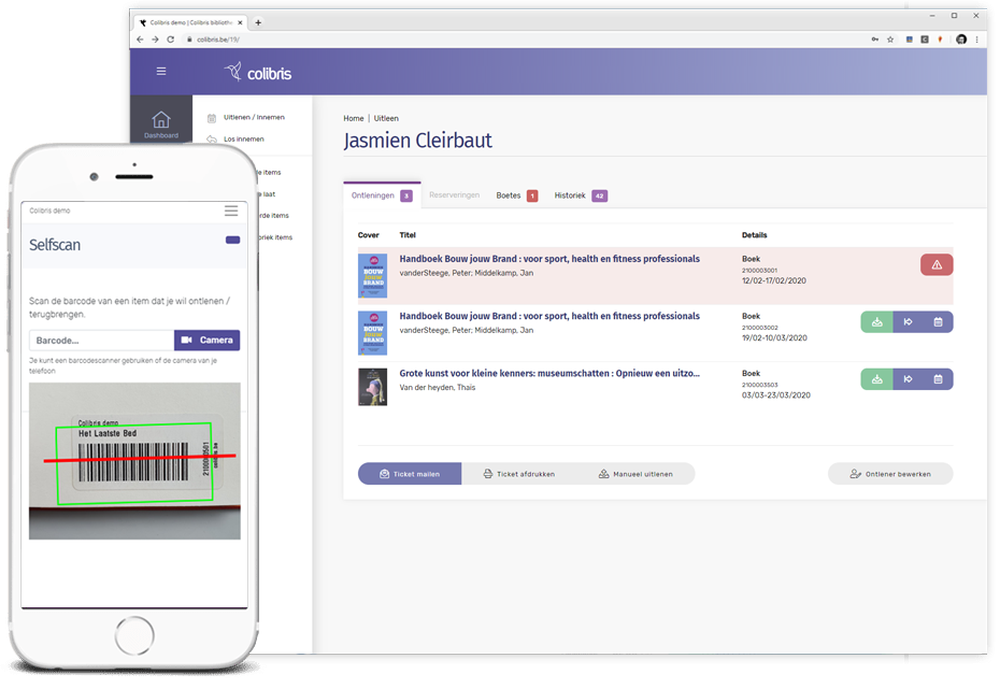Bookmark the page with the star icon
Image resolution: width=1000 pixels, height=678 pixels.
click(890, 40)
